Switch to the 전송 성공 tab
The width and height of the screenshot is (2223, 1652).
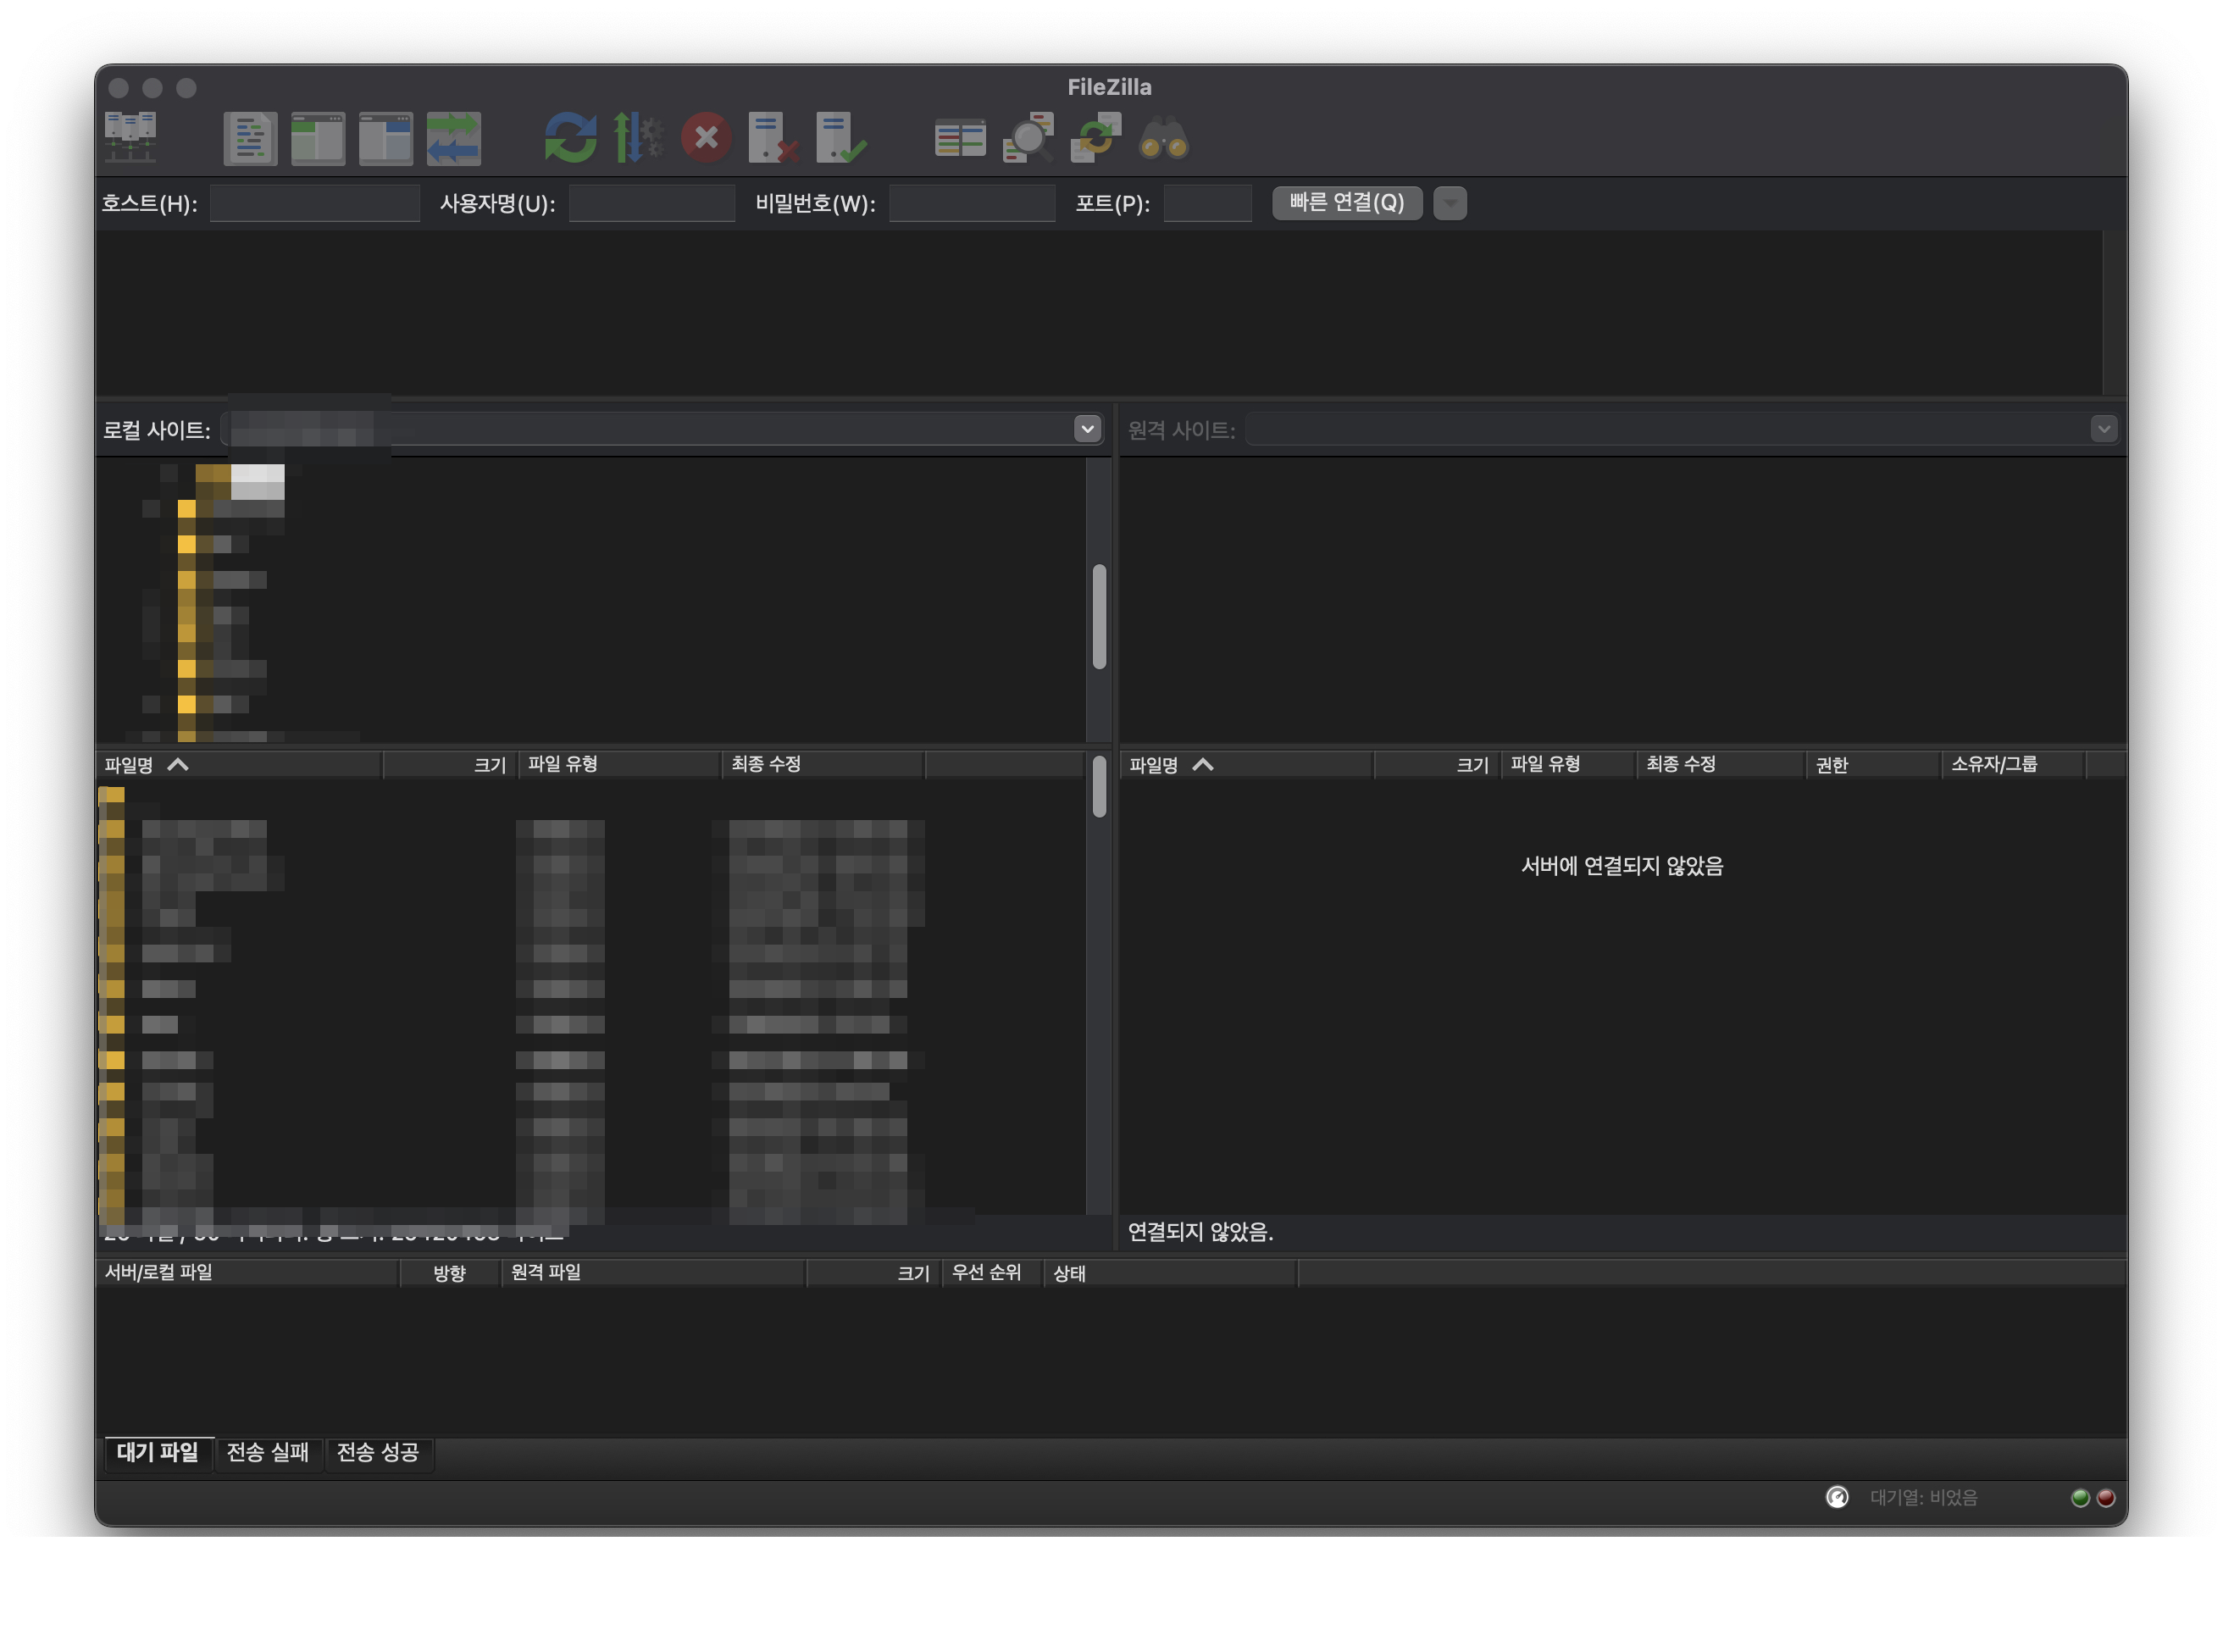[x=377, y=1452]
